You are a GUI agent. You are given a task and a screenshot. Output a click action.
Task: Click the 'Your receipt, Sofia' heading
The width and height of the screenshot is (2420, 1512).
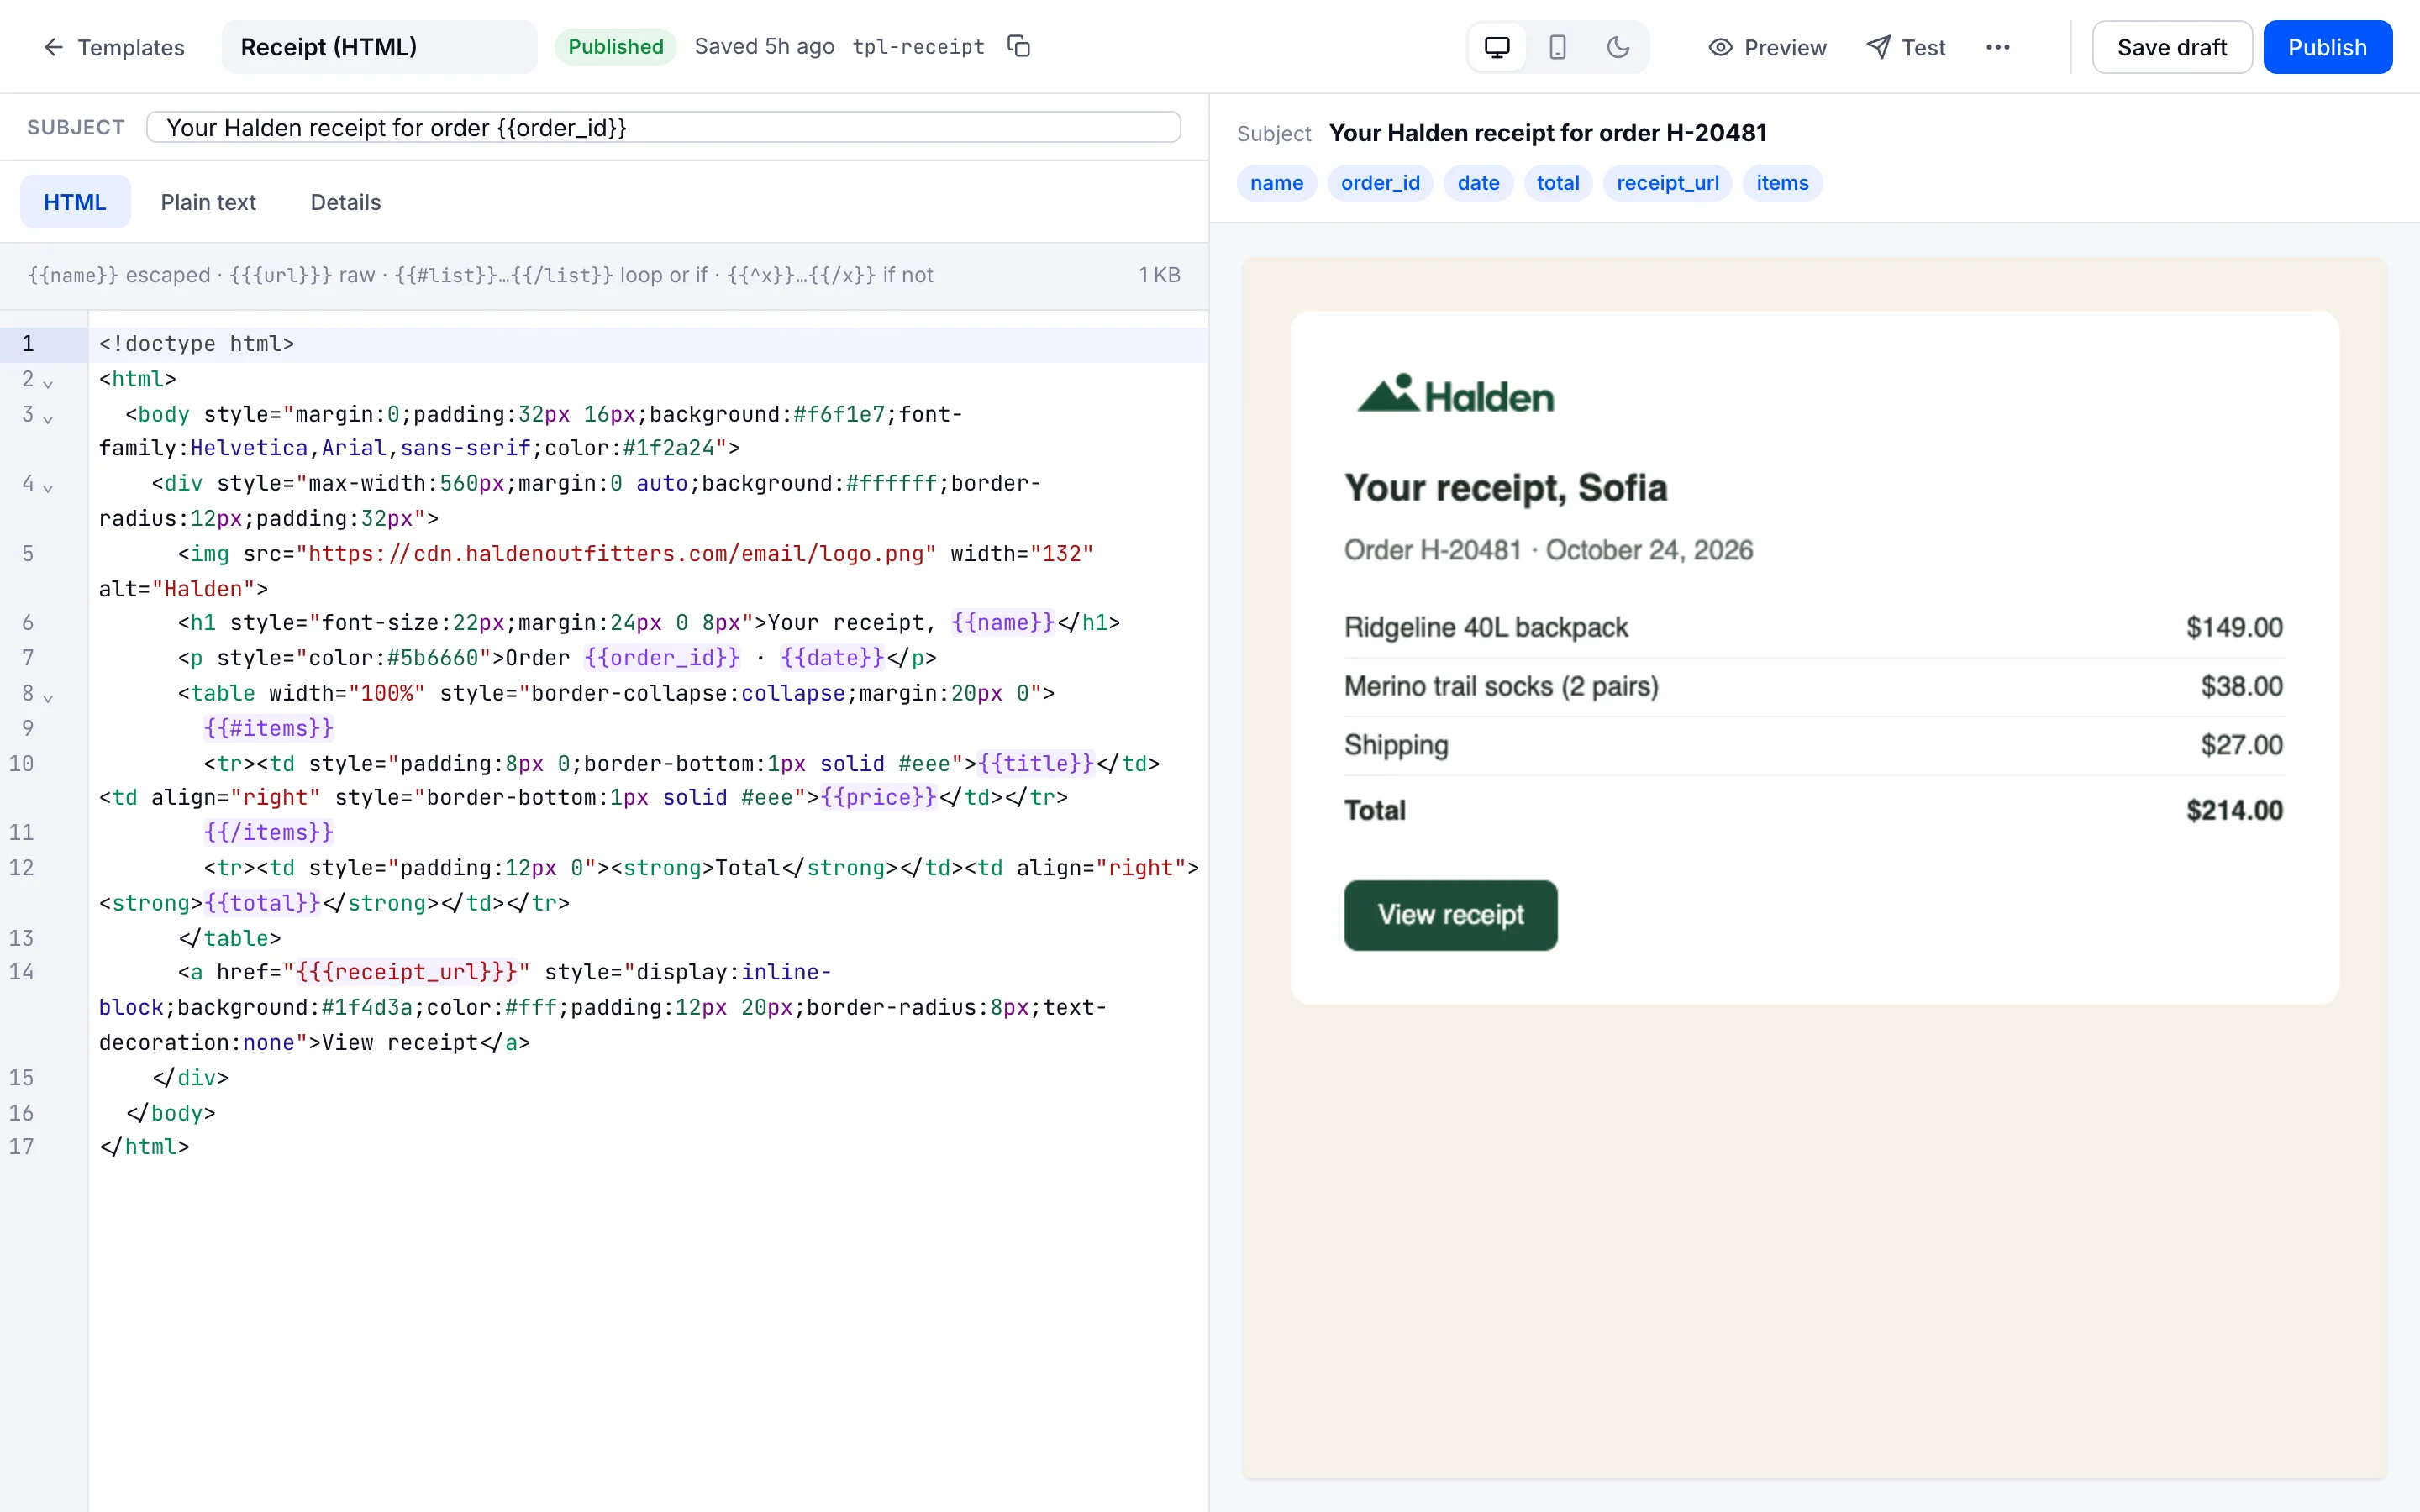pyautogui.click(x=1505, y=488)
